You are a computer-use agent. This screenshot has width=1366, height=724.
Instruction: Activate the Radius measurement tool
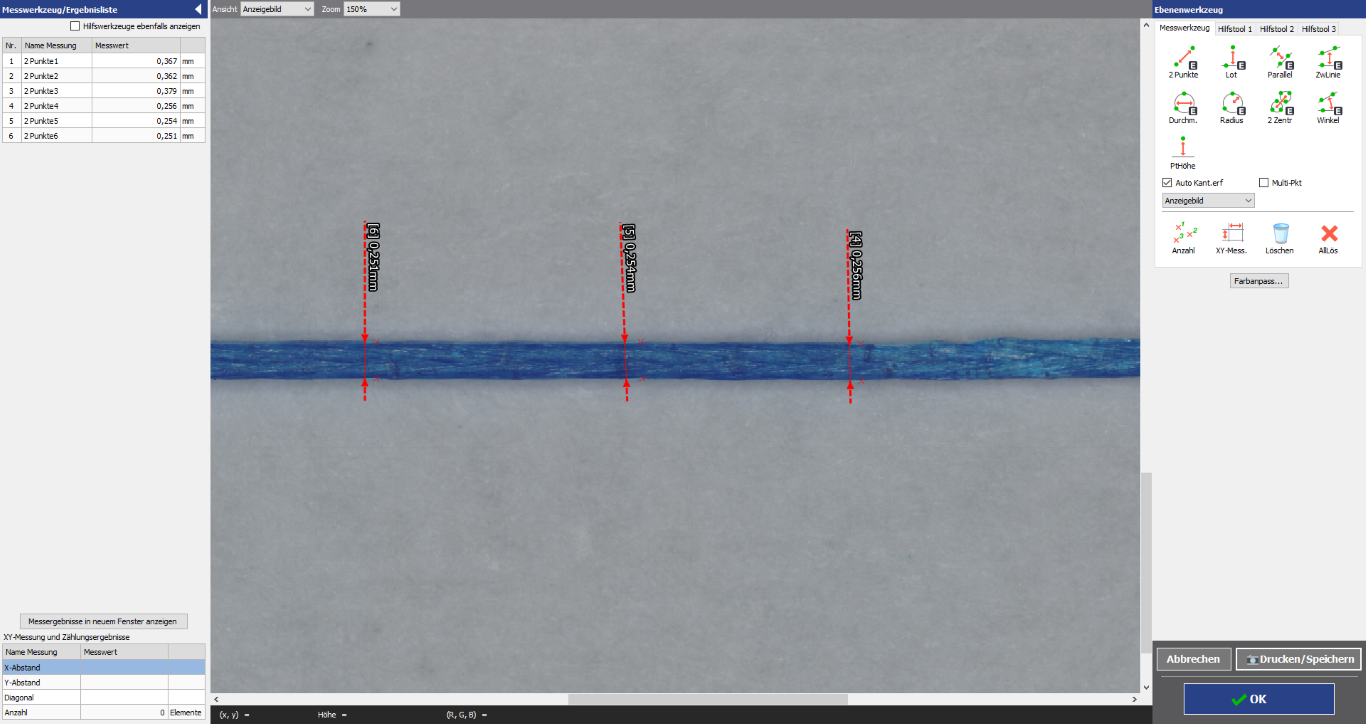pos(1231,103)
